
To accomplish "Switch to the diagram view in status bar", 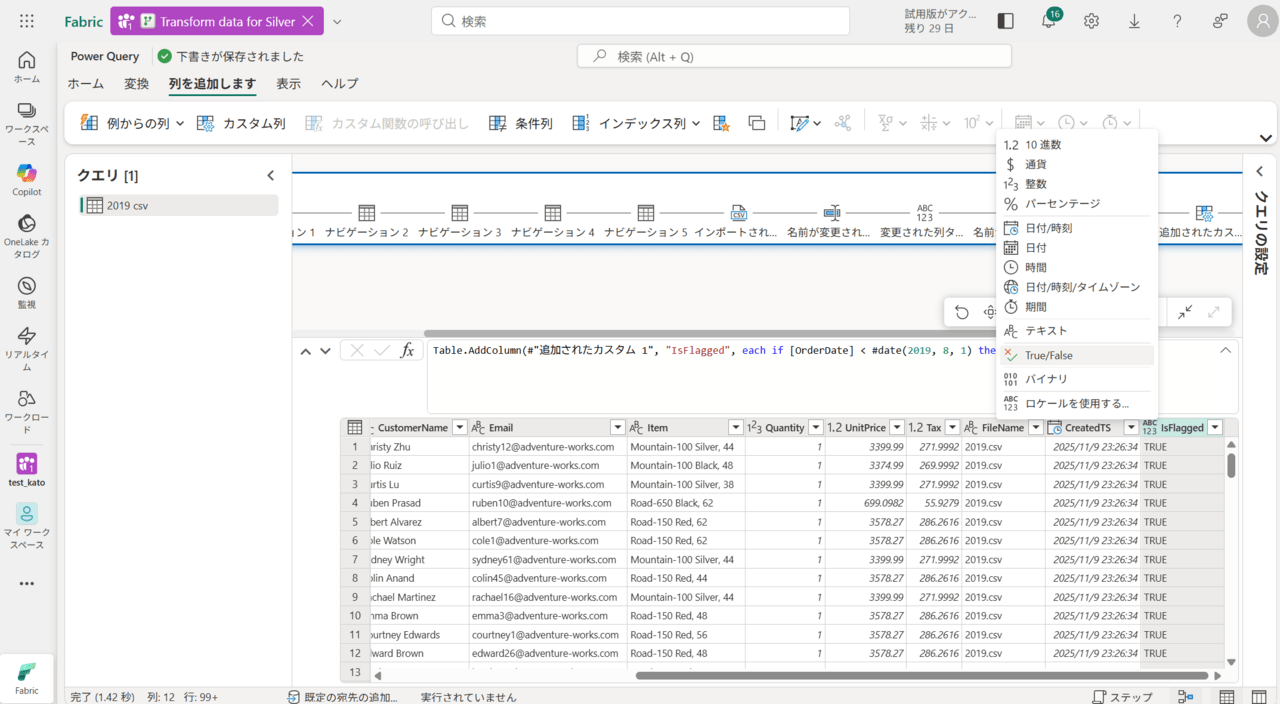I will coord(1185,696).
